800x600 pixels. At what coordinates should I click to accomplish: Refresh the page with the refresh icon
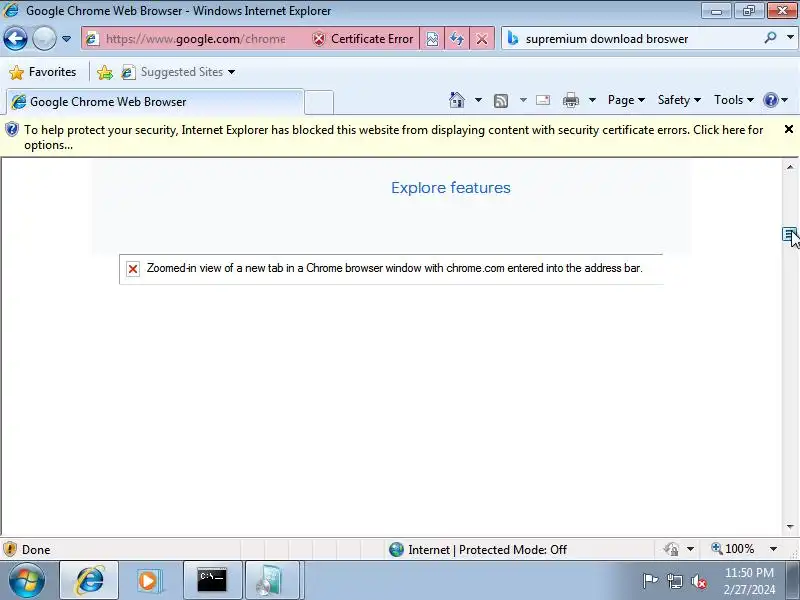tap(457, 39)
